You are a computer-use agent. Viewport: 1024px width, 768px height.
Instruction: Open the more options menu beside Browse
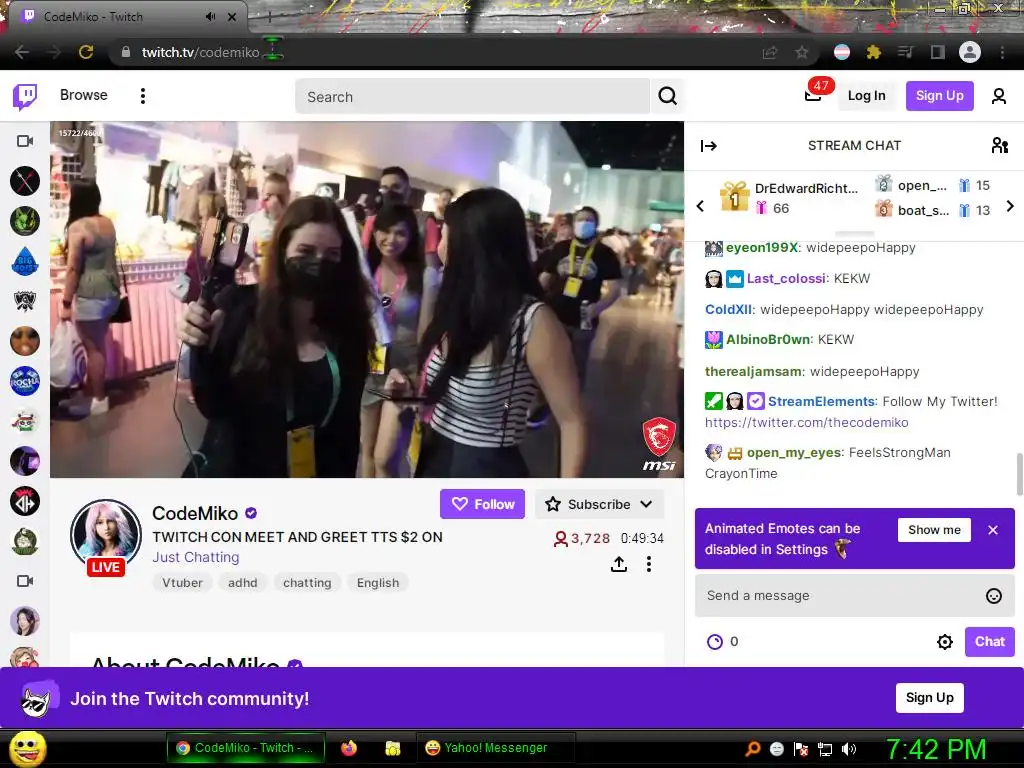(x=142, y=96)
